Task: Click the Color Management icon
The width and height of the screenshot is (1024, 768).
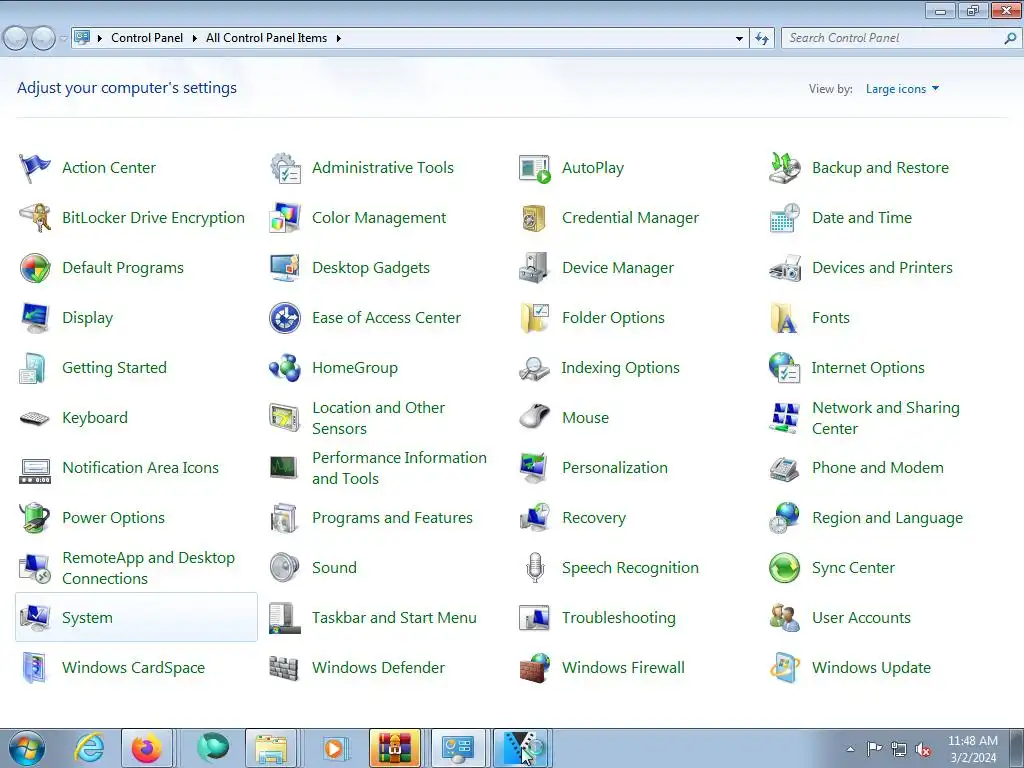Action: (x=285, y=218)
